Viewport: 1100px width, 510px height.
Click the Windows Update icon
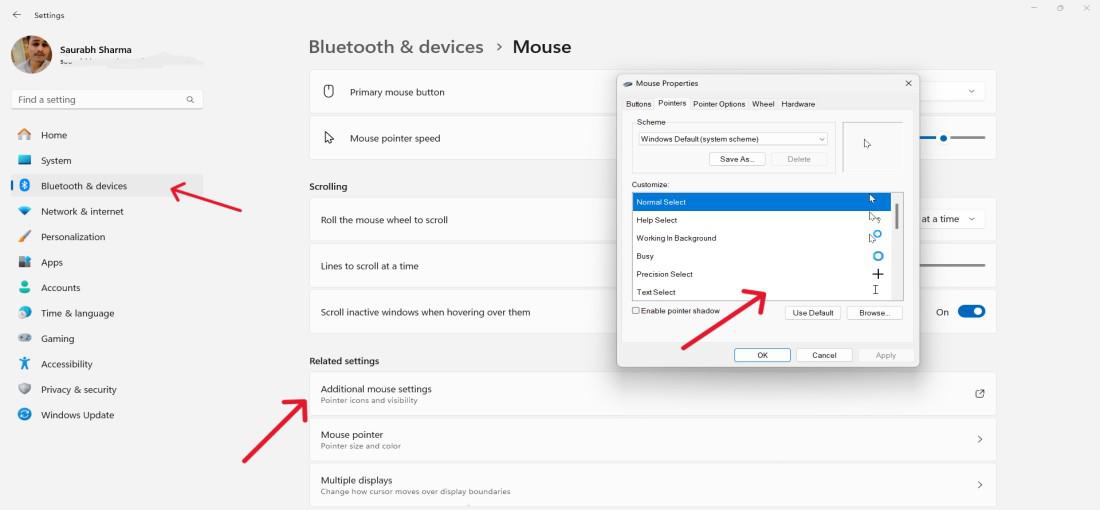(x=24, y=415)
